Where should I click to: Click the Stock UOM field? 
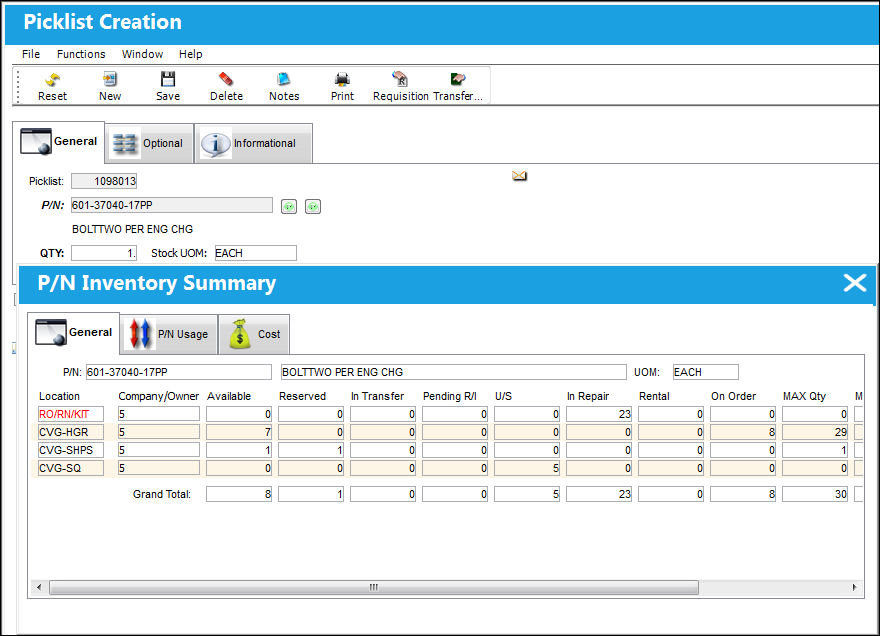point(255,253)
